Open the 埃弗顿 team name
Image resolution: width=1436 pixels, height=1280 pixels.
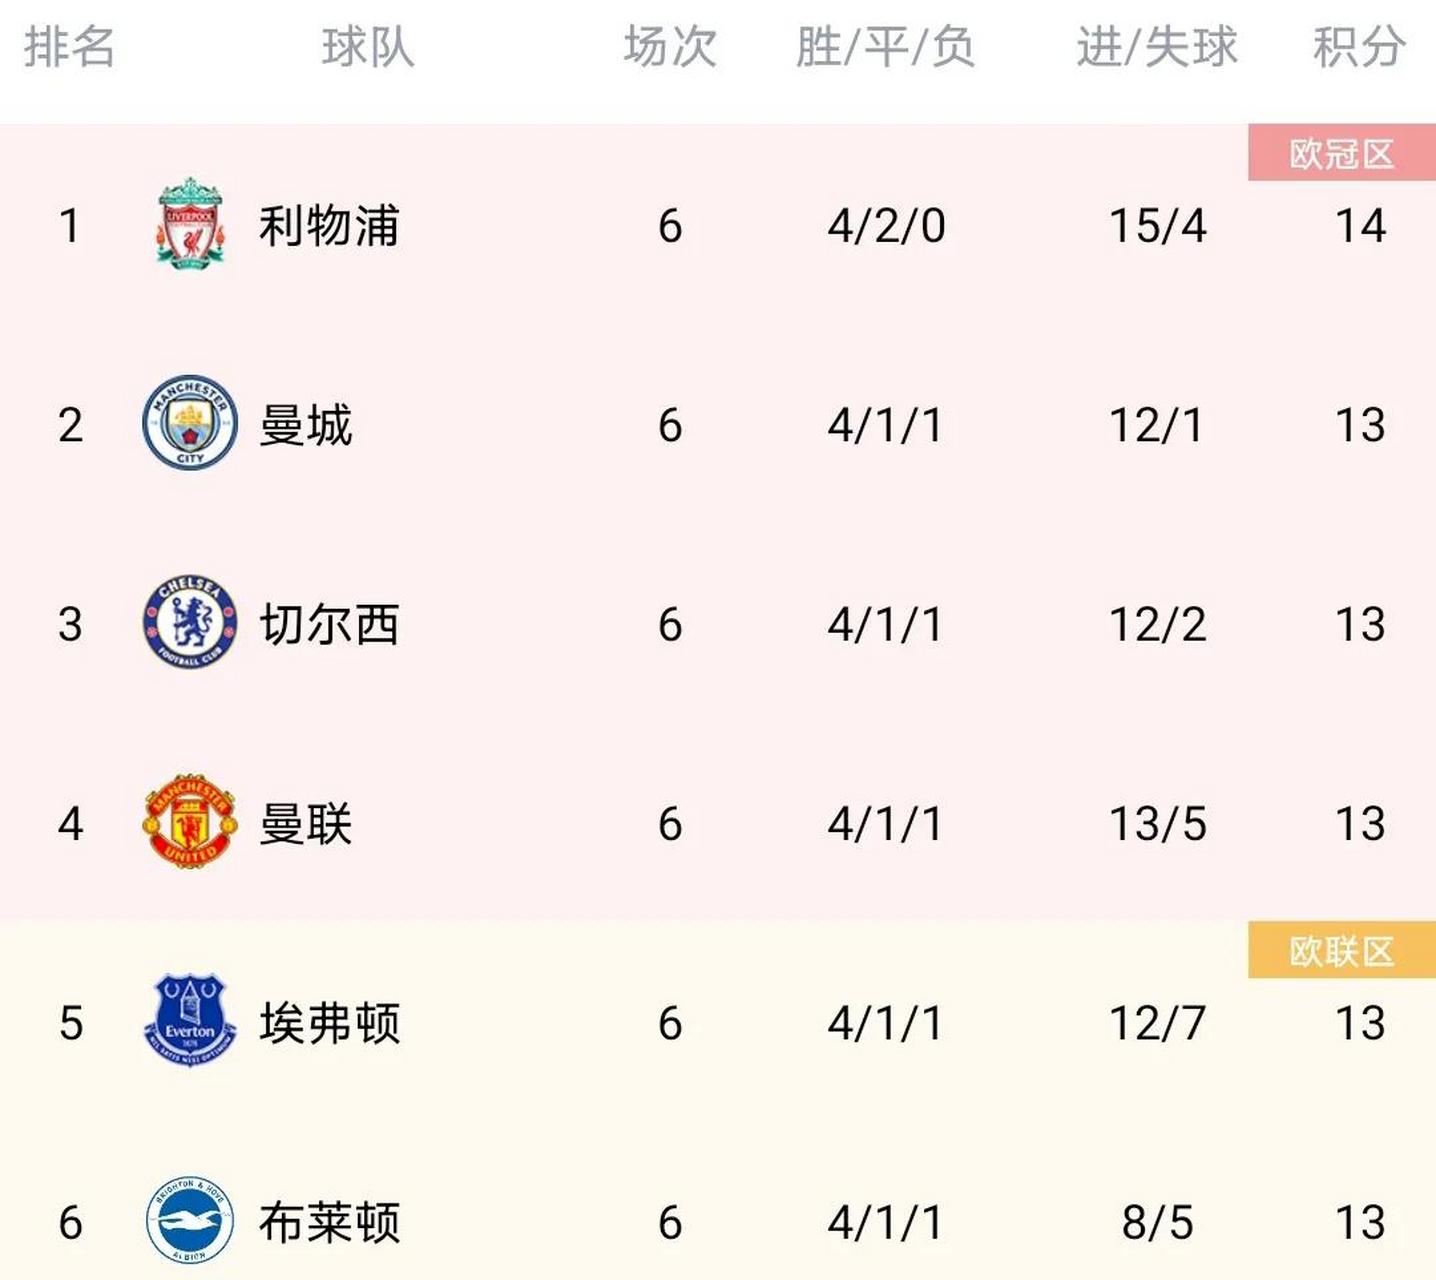(x=329, y=1023)
